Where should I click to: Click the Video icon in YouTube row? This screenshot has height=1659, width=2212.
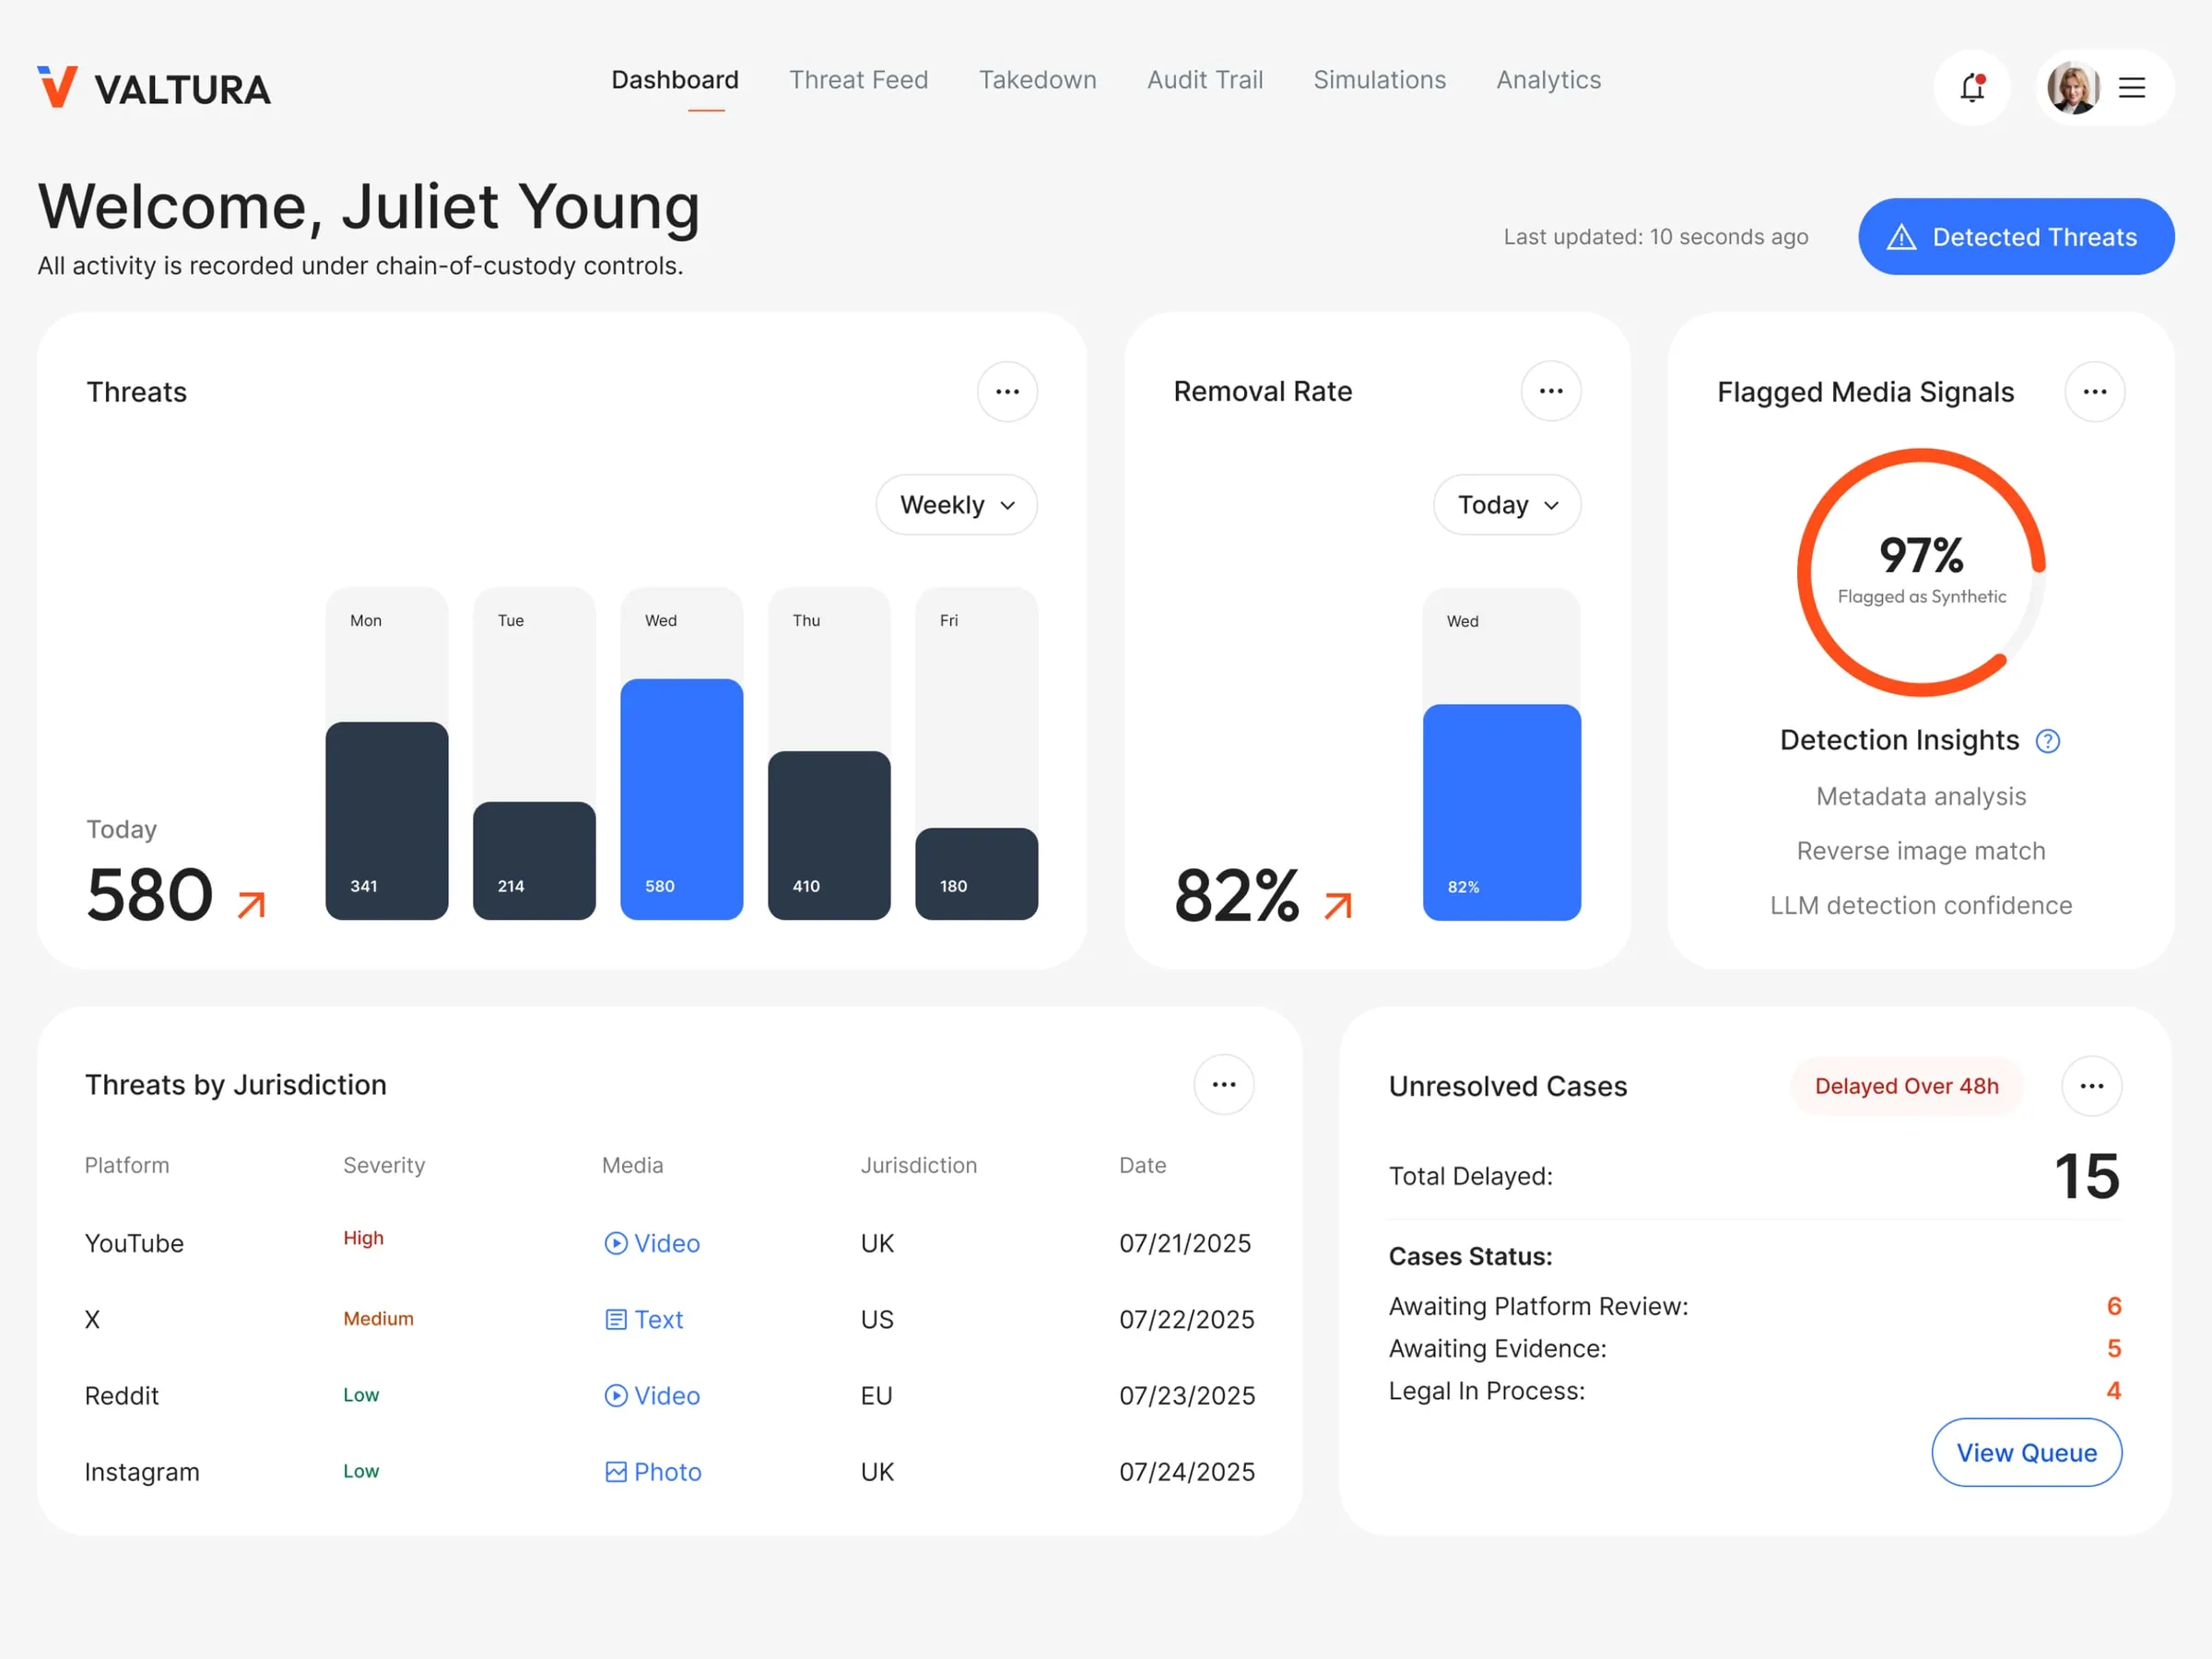(x=616, y=1243)
